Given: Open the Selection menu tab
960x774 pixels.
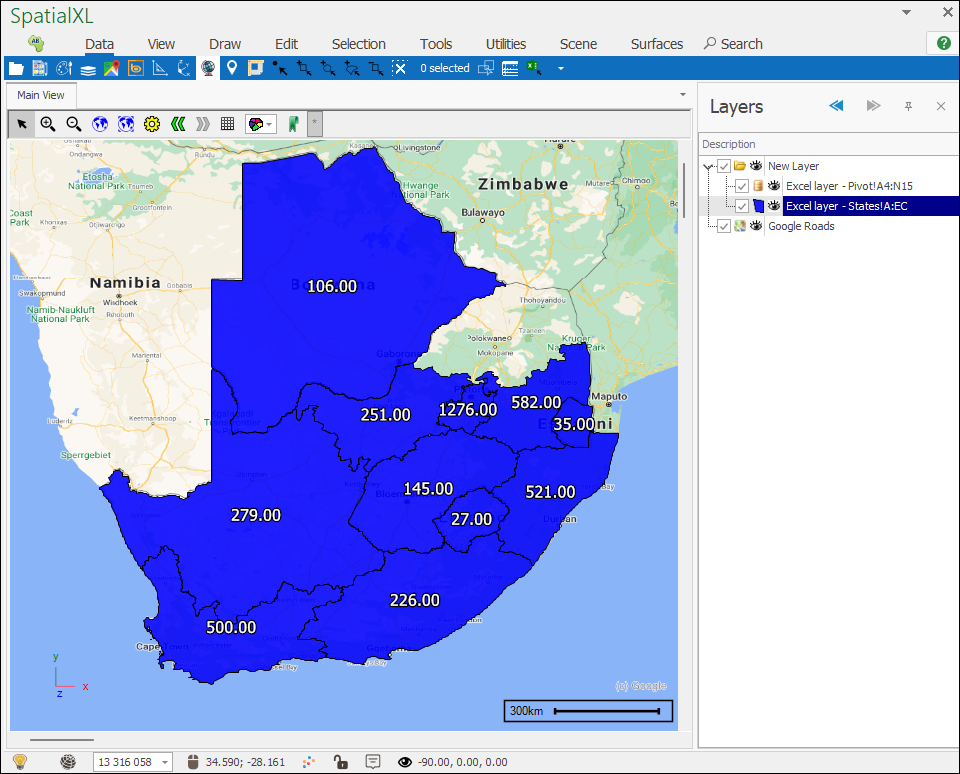Looking at the screenshot, I should (x=358, y=44).
